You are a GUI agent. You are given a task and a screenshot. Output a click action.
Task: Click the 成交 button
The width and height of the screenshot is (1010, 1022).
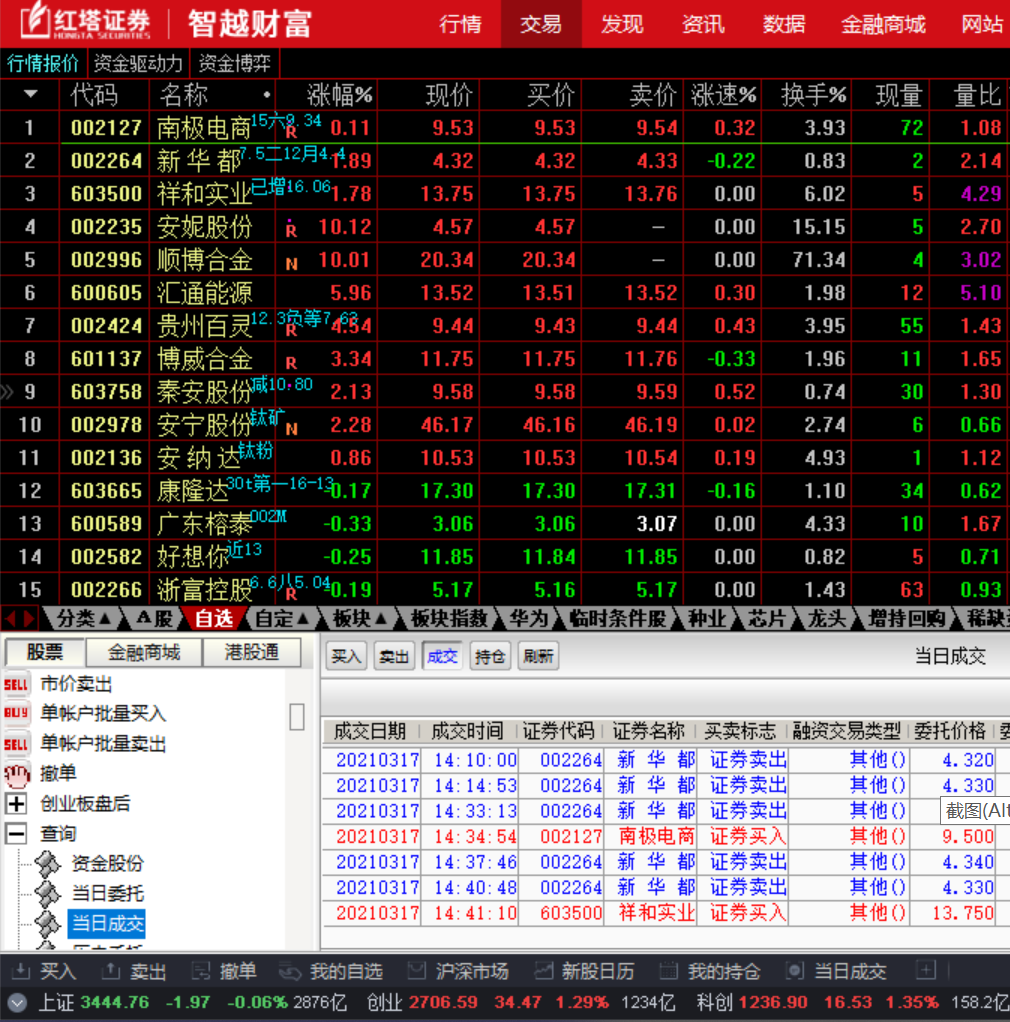[x=442, y=656]
